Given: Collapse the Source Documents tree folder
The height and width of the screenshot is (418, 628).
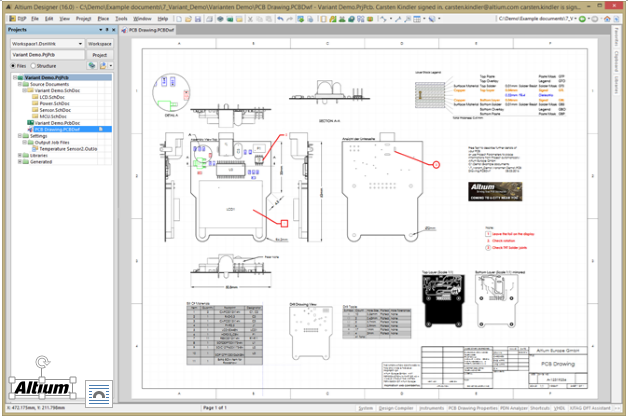Looking at the screenshot, I should pyautogui.click(x=20, y=84).
